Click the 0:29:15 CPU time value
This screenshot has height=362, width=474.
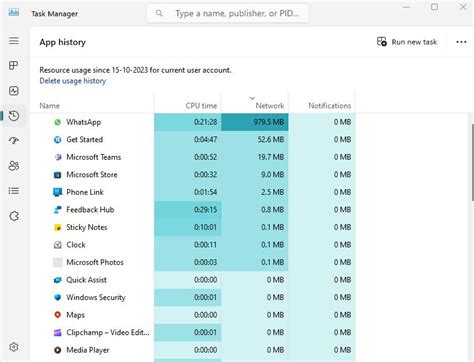pos(205,210)
